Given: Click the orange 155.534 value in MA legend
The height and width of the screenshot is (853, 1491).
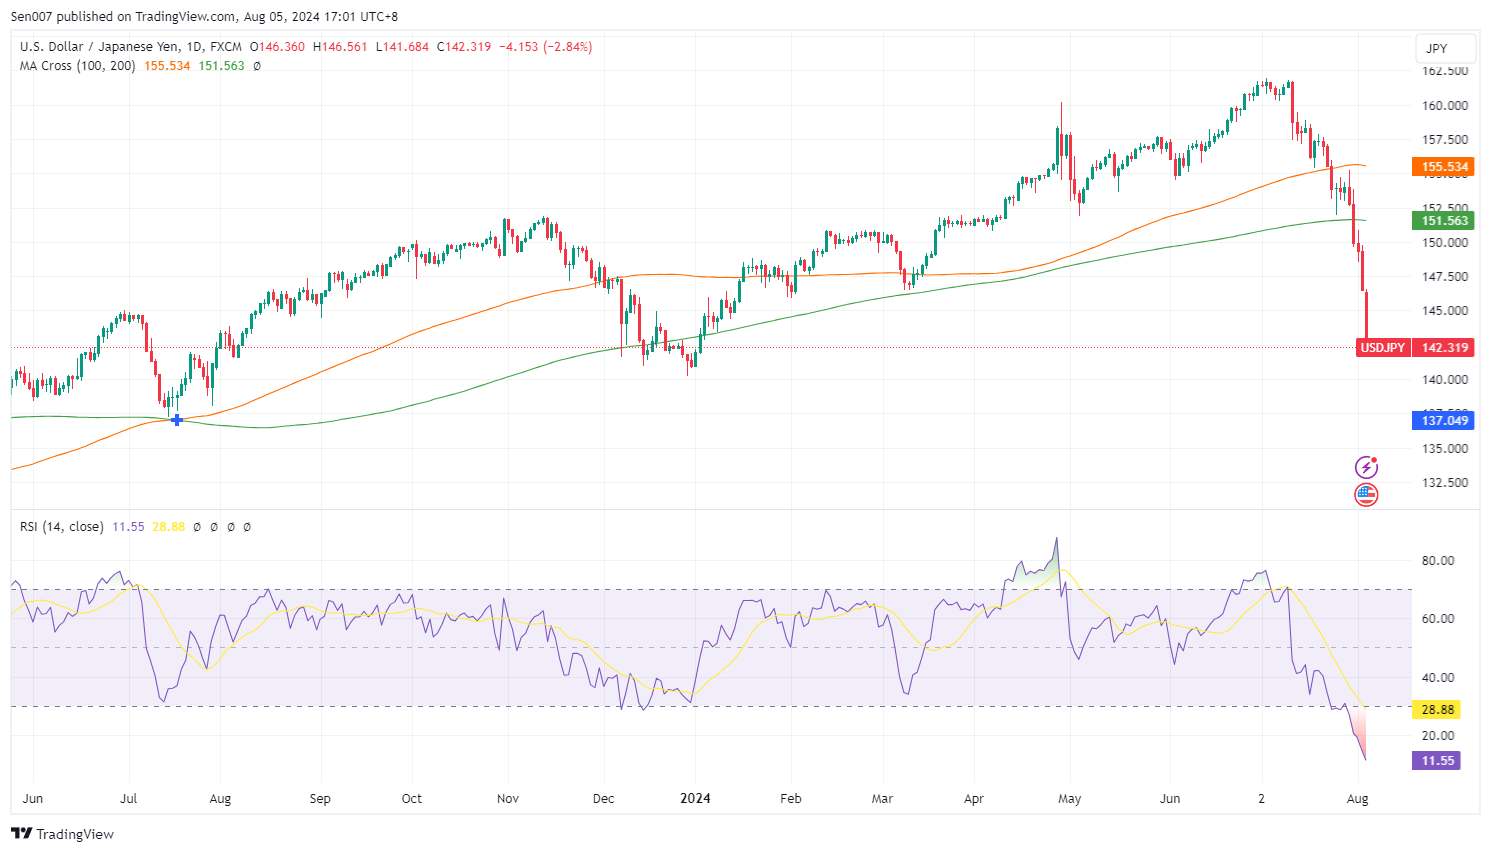Looking at the screenshot, I should (167, 66).
